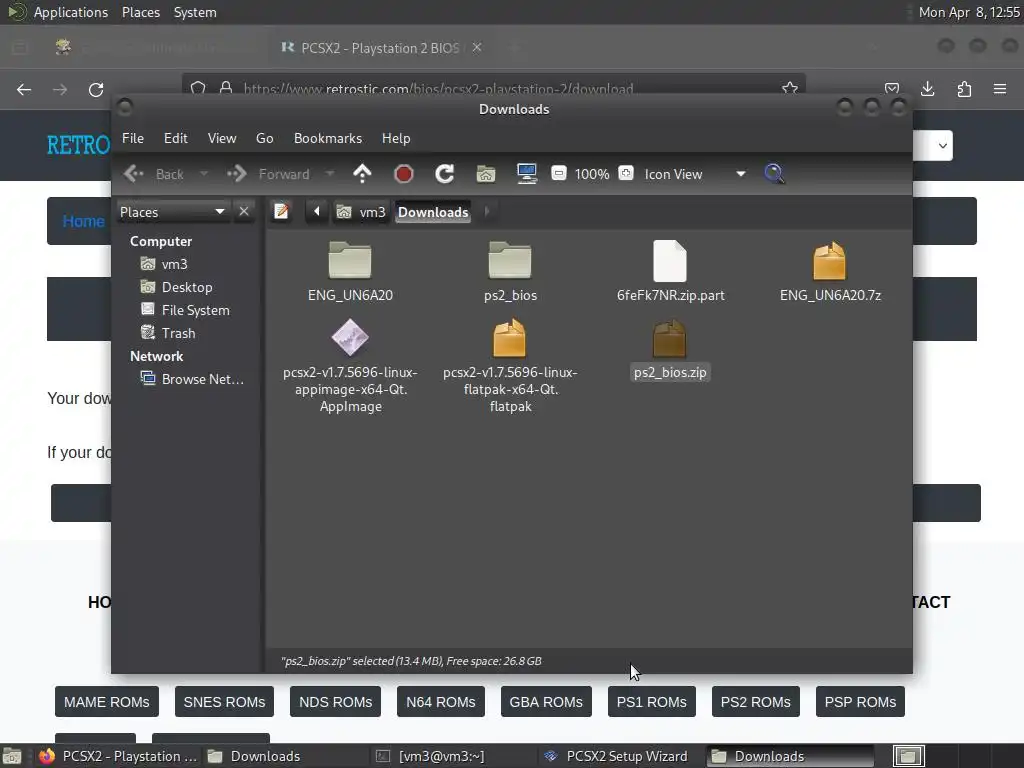Open the Forward history dropdown arrow
The width and height of the screenshot is (1024, 768).
point(330,174)
